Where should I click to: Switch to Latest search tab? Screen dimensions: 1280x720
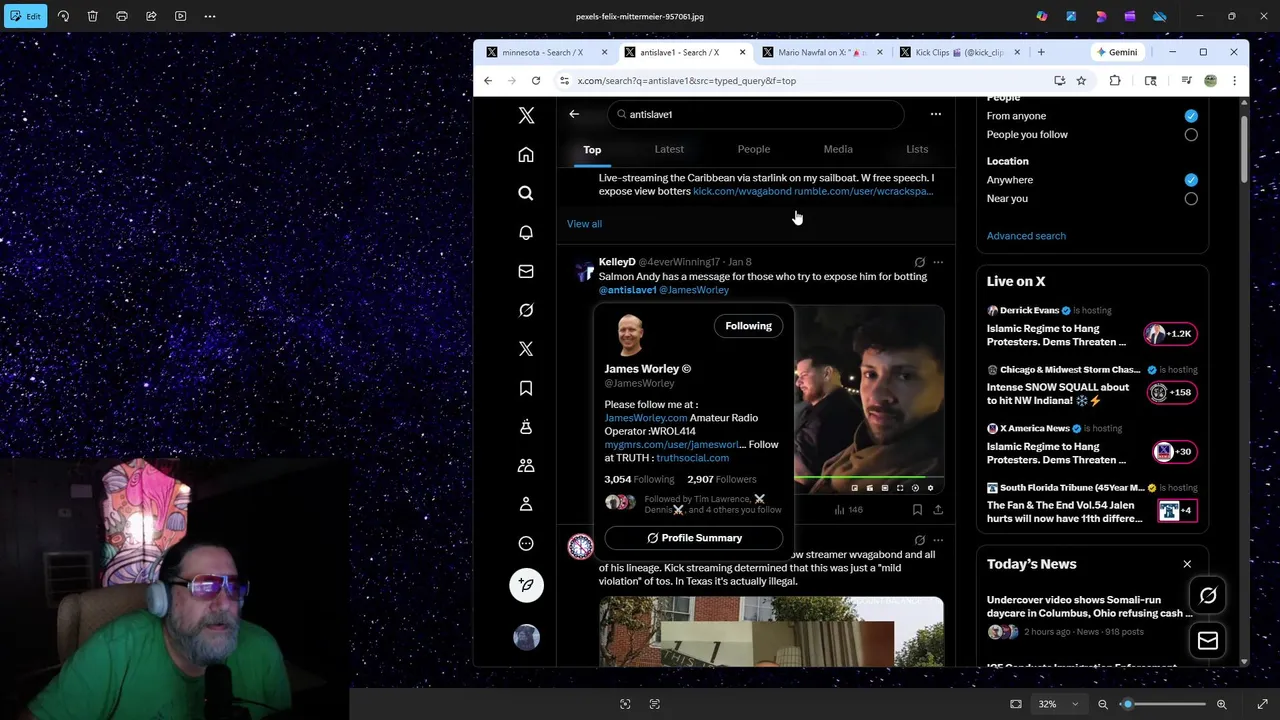pyautogui.click(x=669, y=149)
